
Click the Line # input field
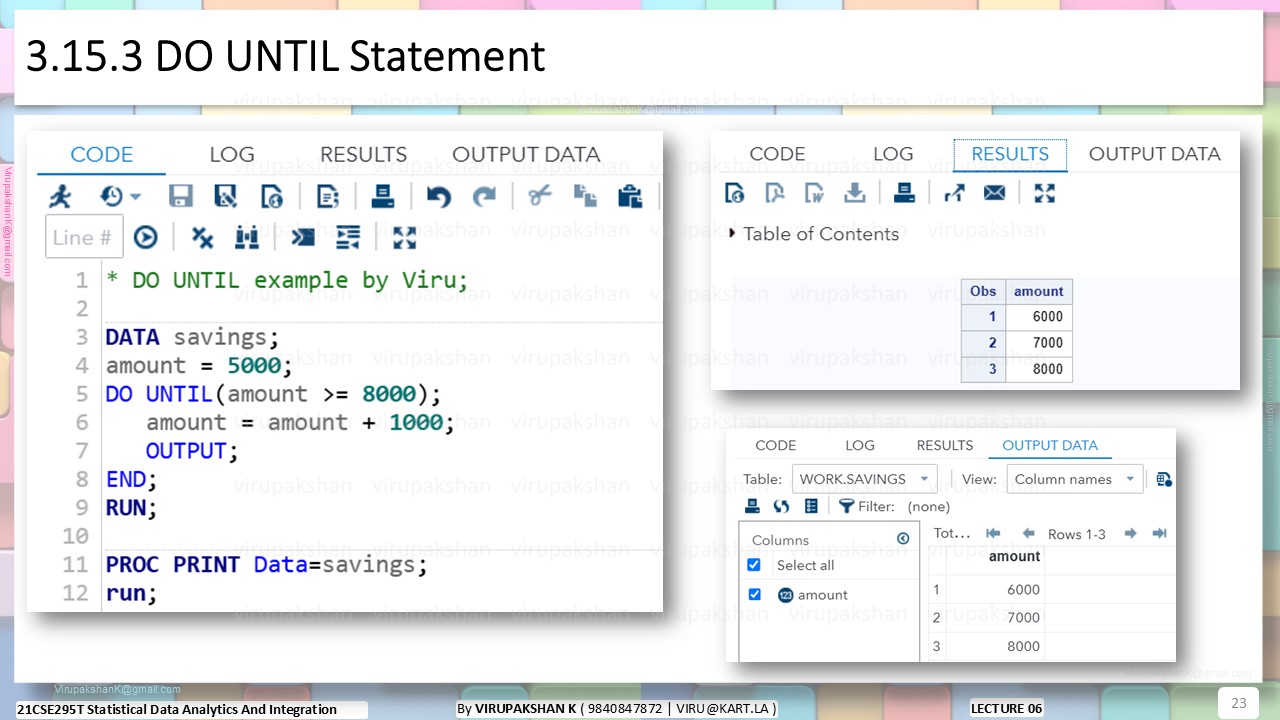point(84,237)
